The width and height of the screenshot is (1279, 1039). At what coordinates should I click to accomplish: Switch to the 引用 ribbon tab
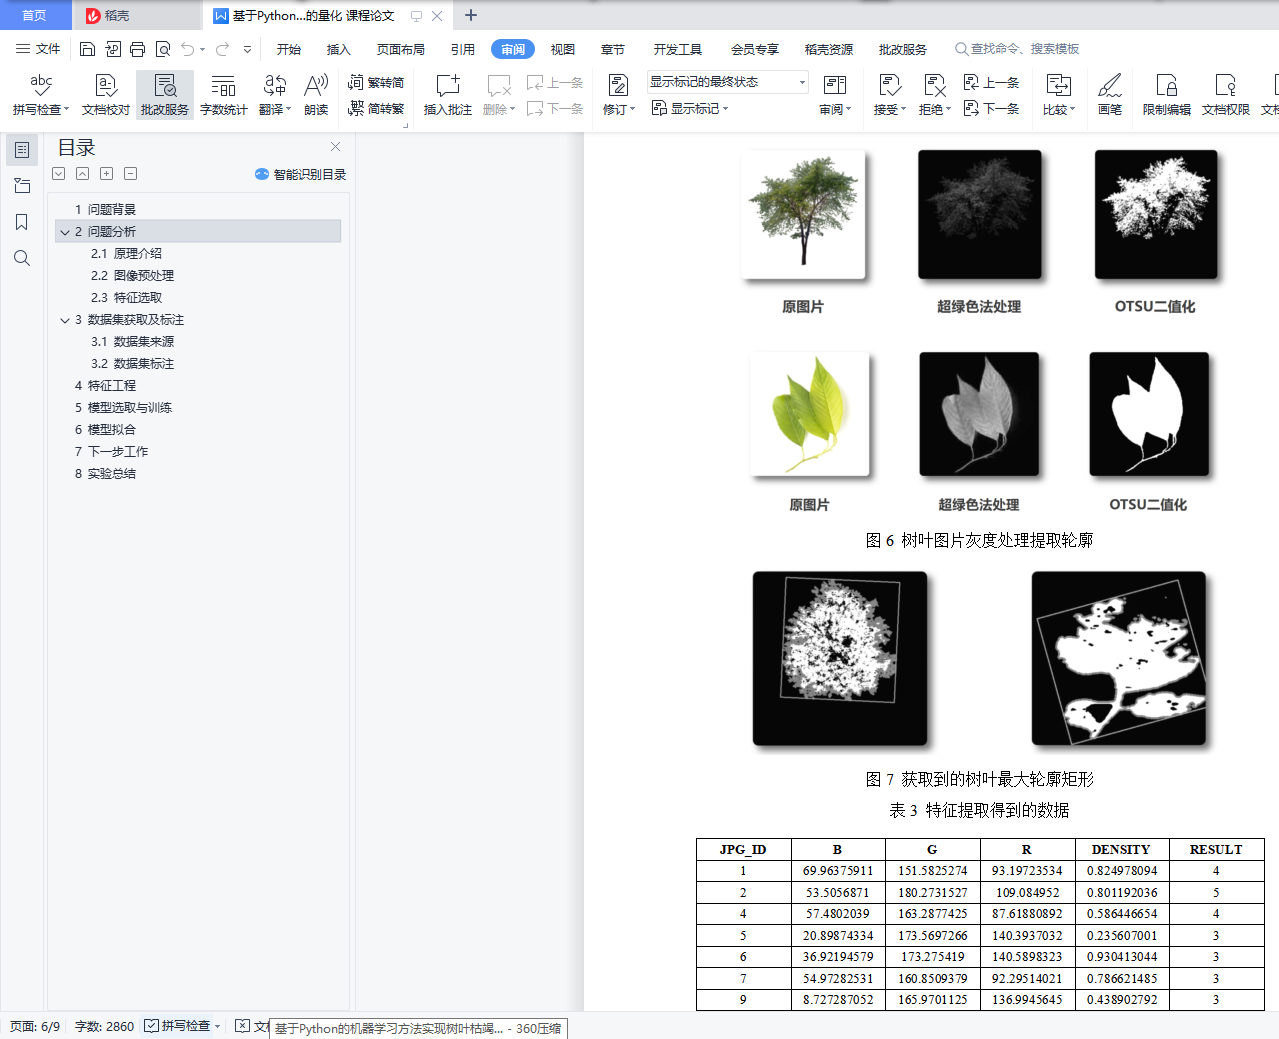(463, 49)
